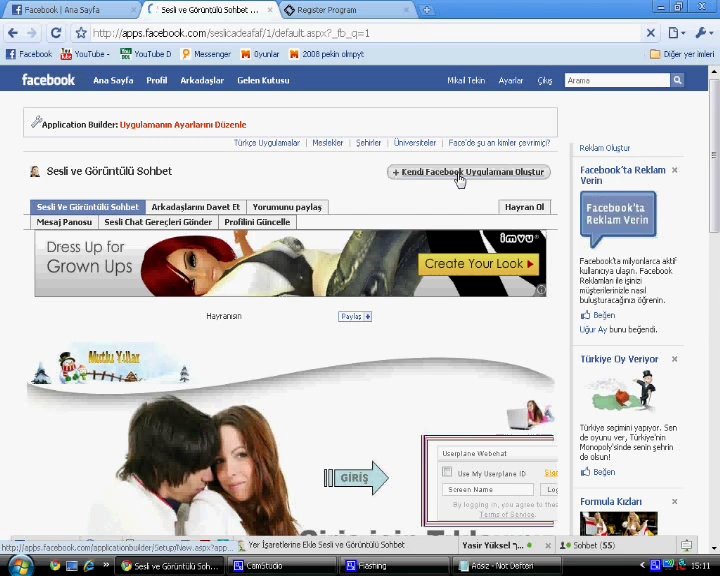Open the Meslekler link
Image resolution: width=720 pixels, height=576 pixels.
(327, 143)
